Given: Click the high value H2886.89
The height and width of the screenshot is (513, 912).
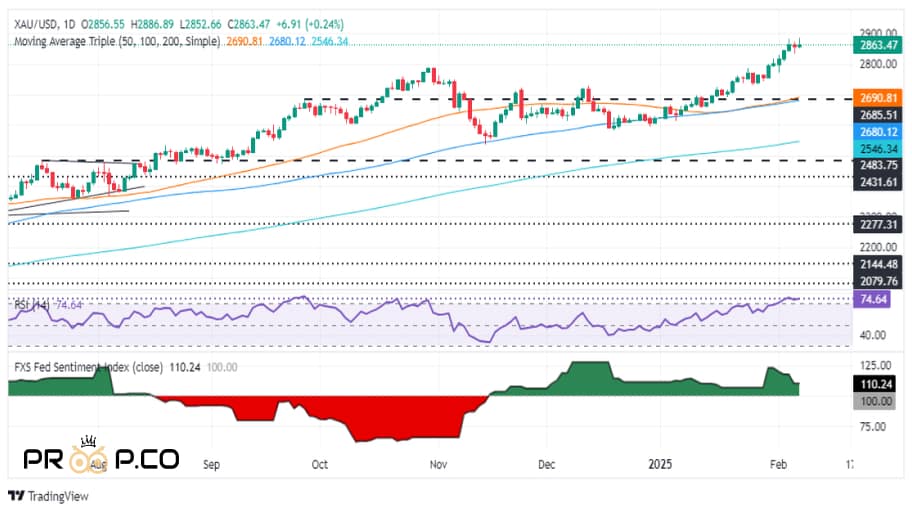Looking at the screenshot, I should (152, 24).
